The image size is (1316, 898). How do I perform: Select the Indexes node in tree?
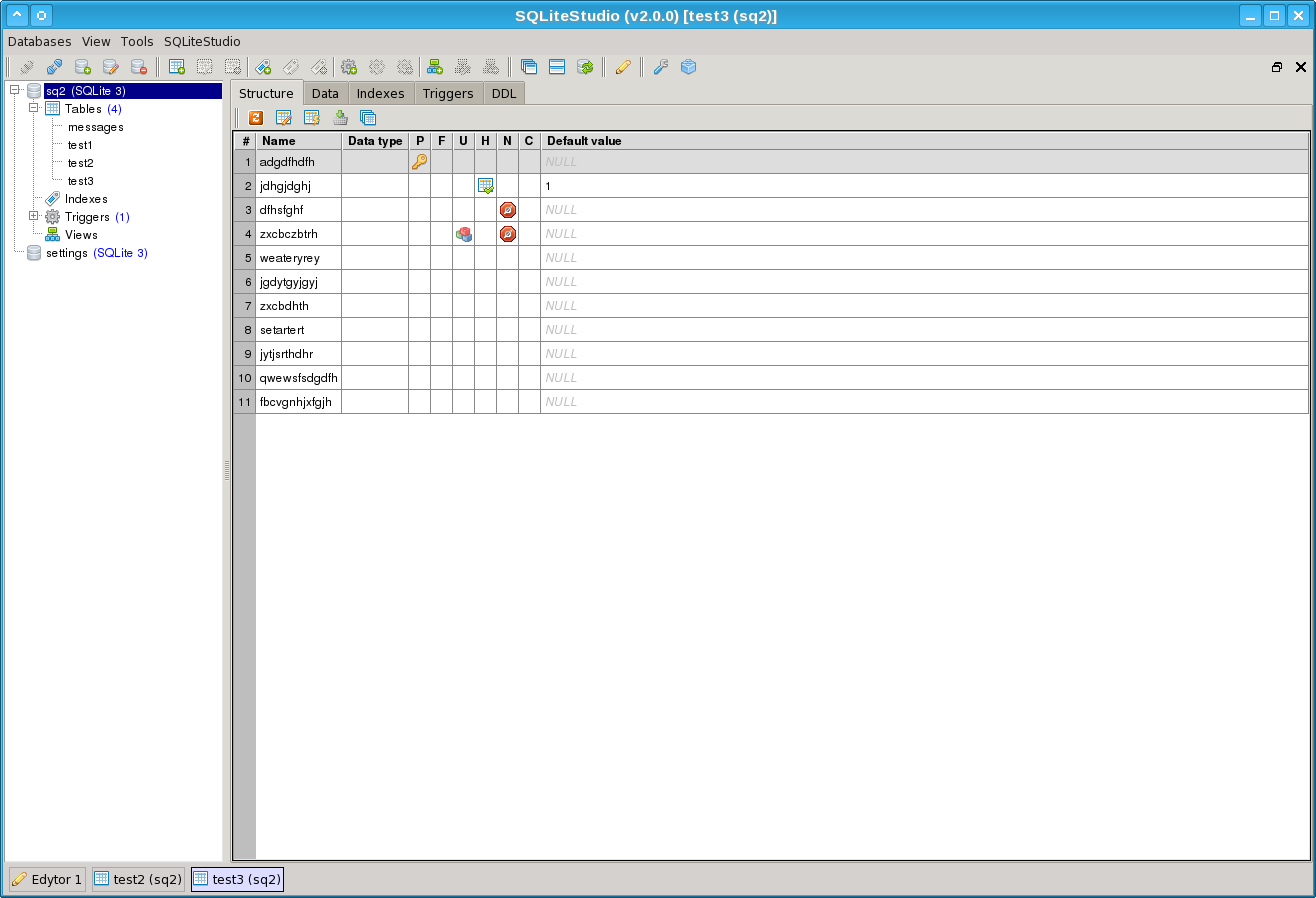[x=86, y=199]
